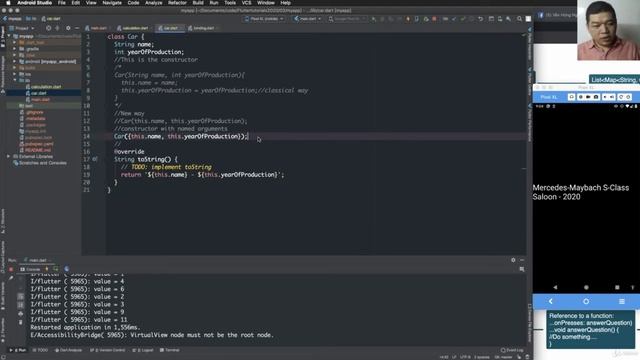Expand the ios folder
Image resolution: width=640 pixels, height=360 pixels.
(15, 74)
